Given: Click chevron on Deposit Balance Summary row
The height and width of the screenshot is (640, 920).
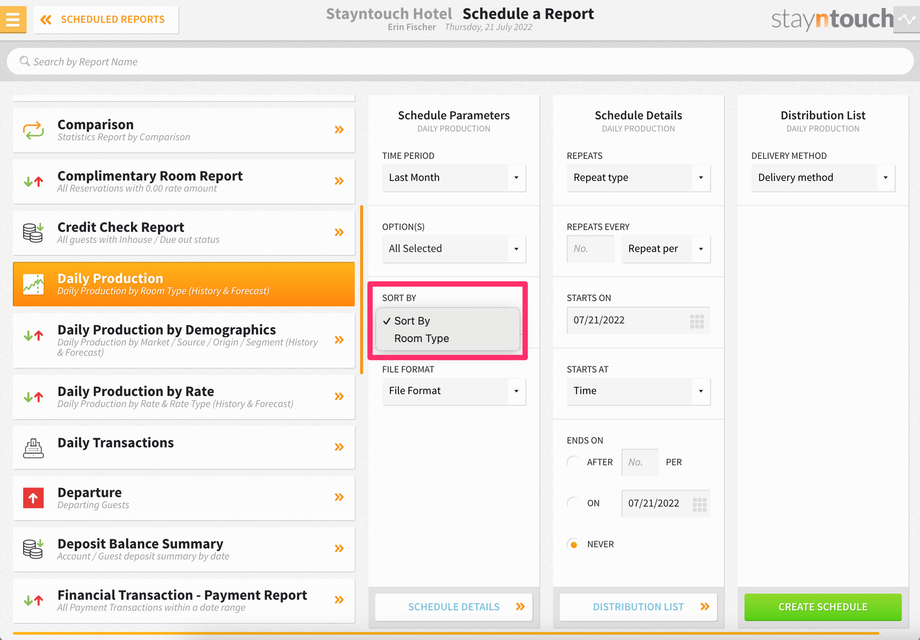Looking at the screenshot, I should pyautogui.click(x=339, y=548).
